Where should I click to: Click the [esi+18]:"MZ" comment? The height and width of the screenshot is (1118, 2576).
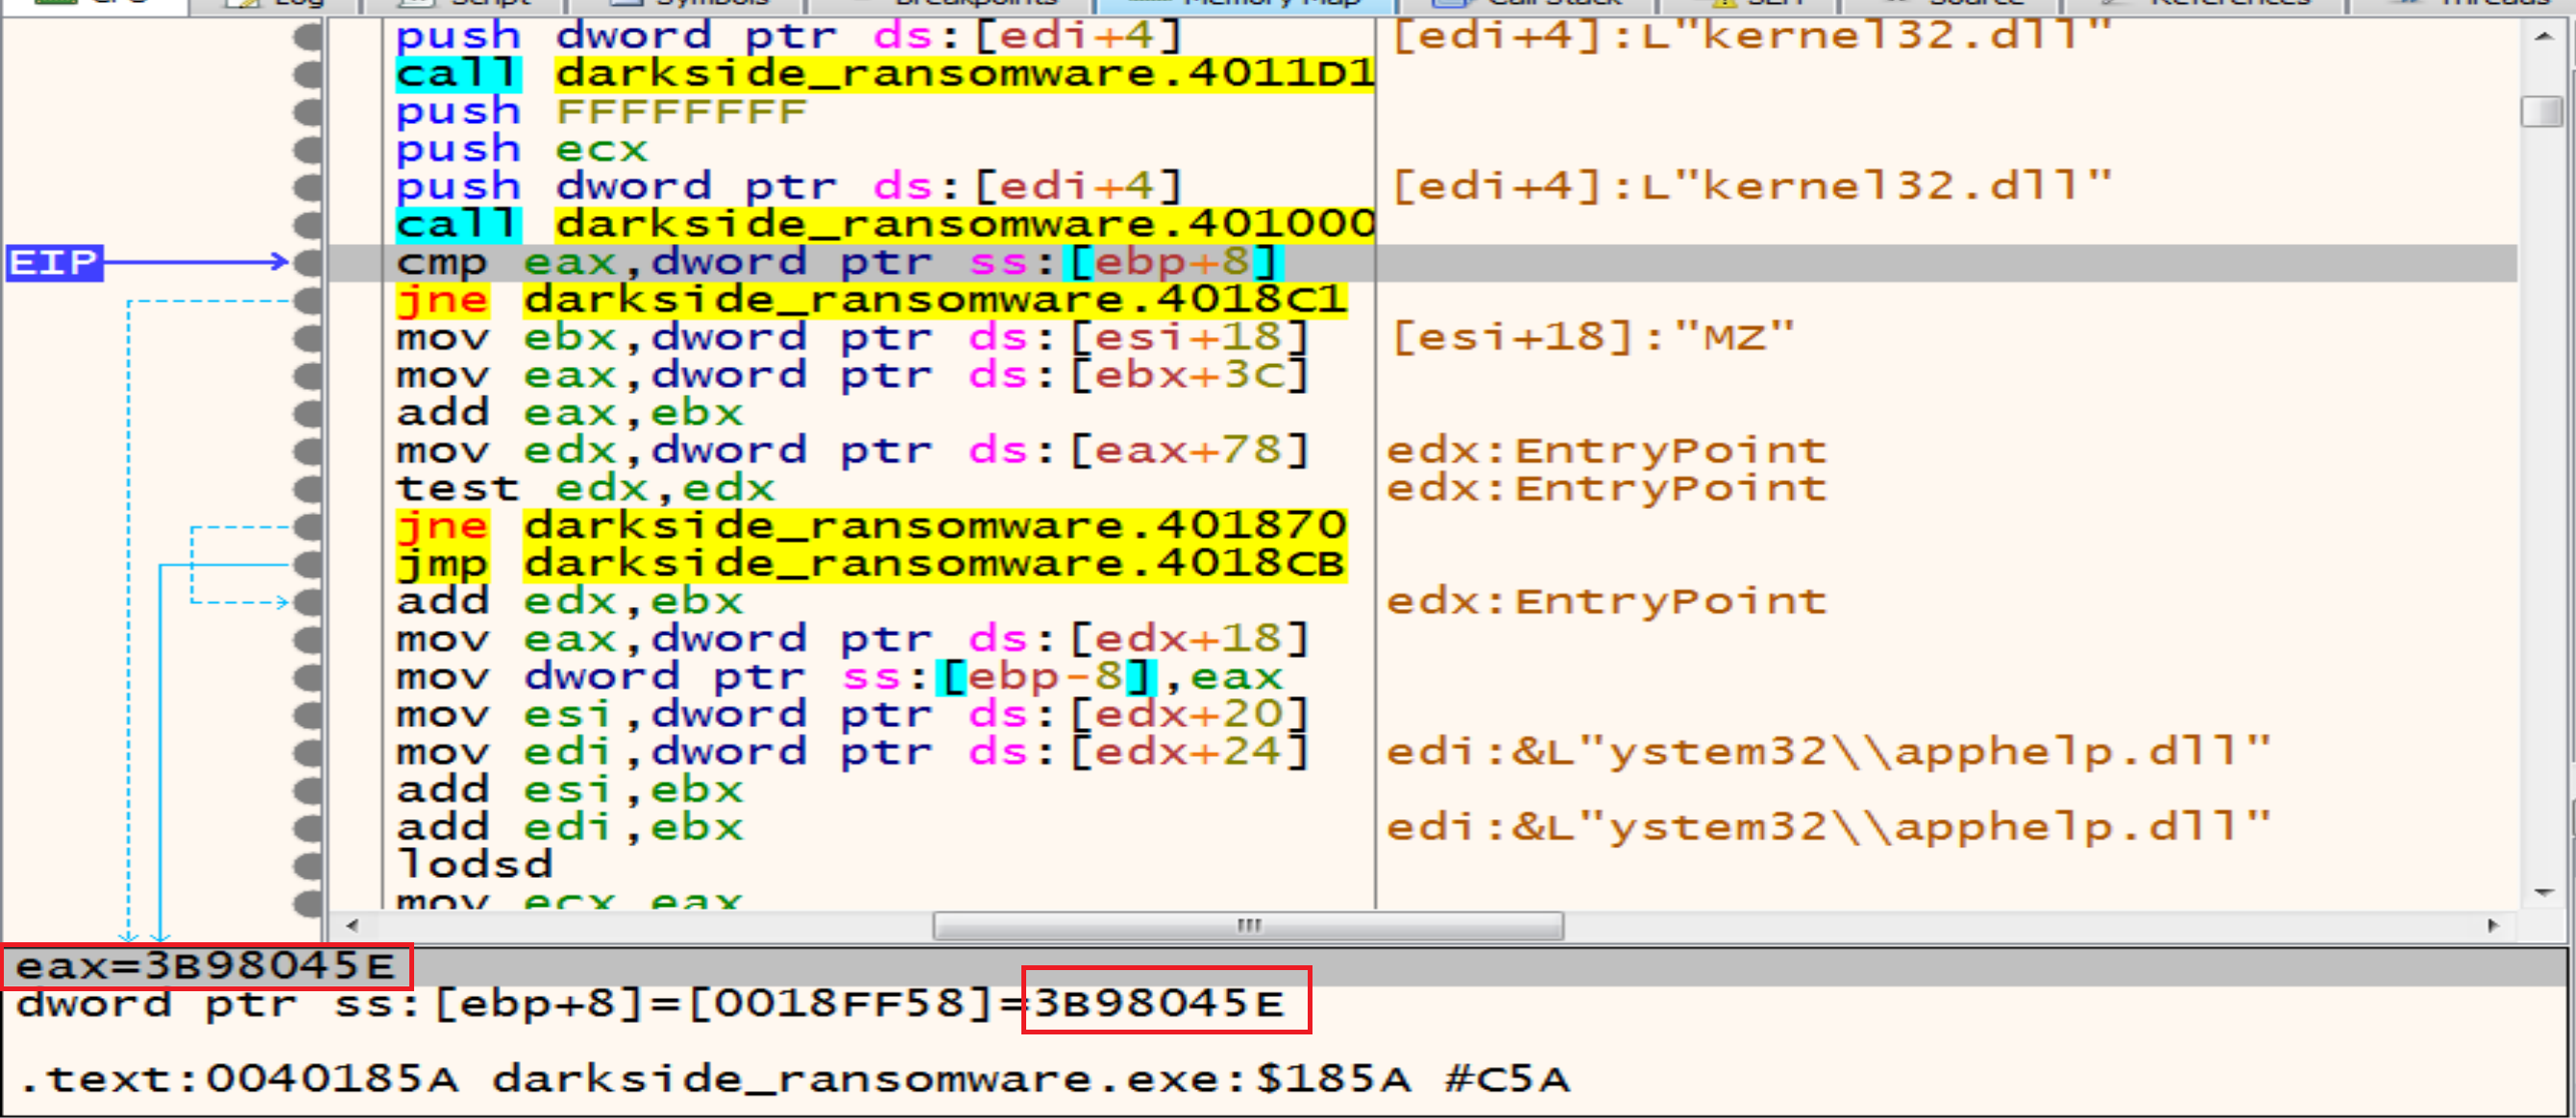[x=1593, y=338]
